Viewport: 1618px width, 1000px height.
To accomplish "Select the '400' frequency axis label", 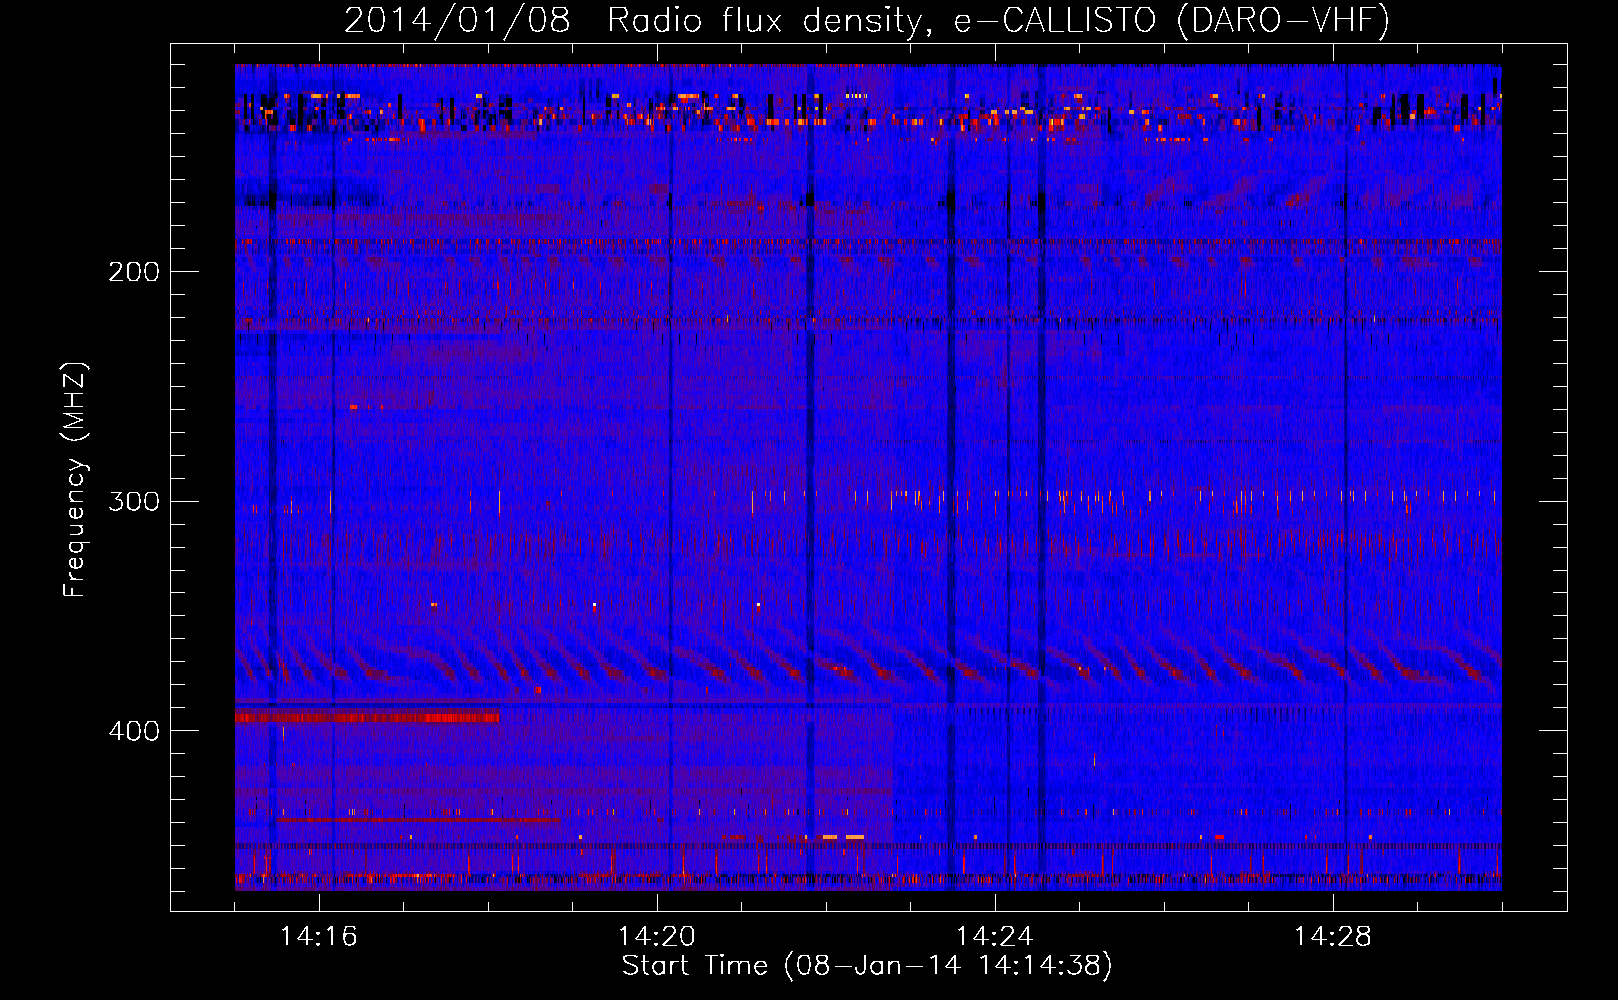I will 134,731.
